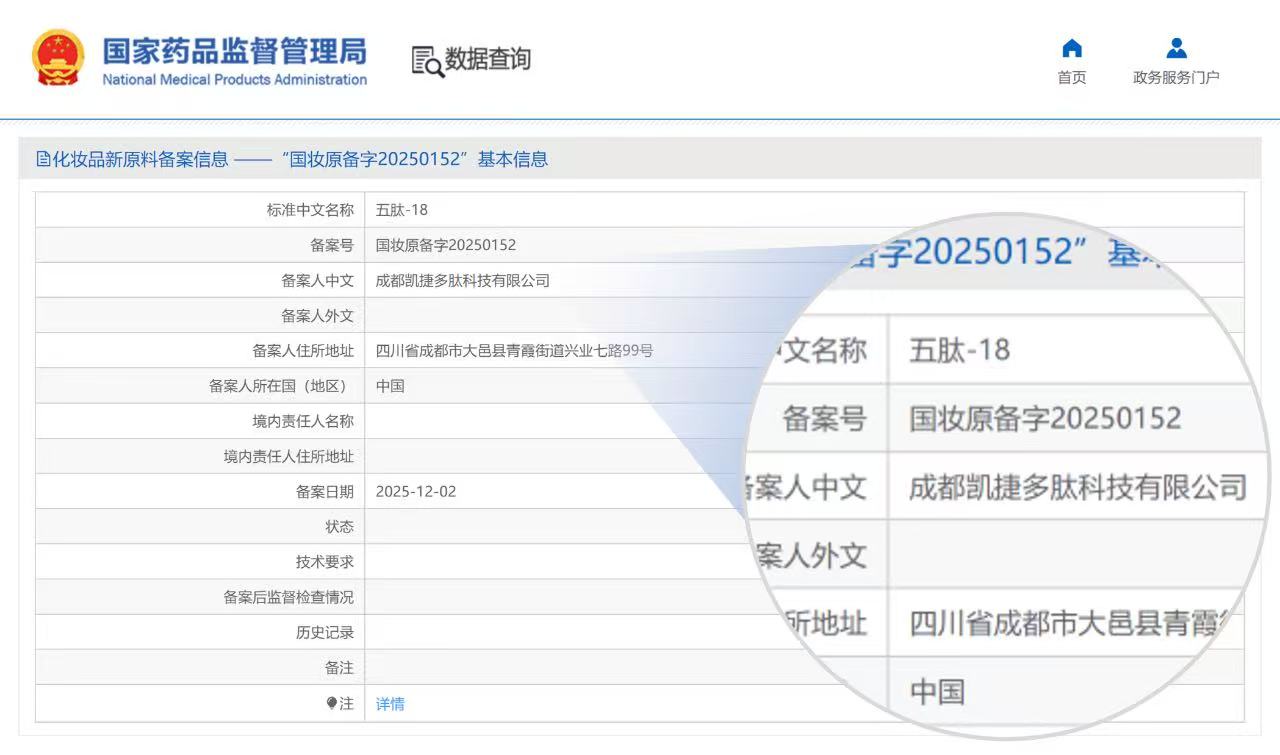This screenshot has width=1280, height=755.
Task: Open the 数据查询 text label
Action: [488, 59]
